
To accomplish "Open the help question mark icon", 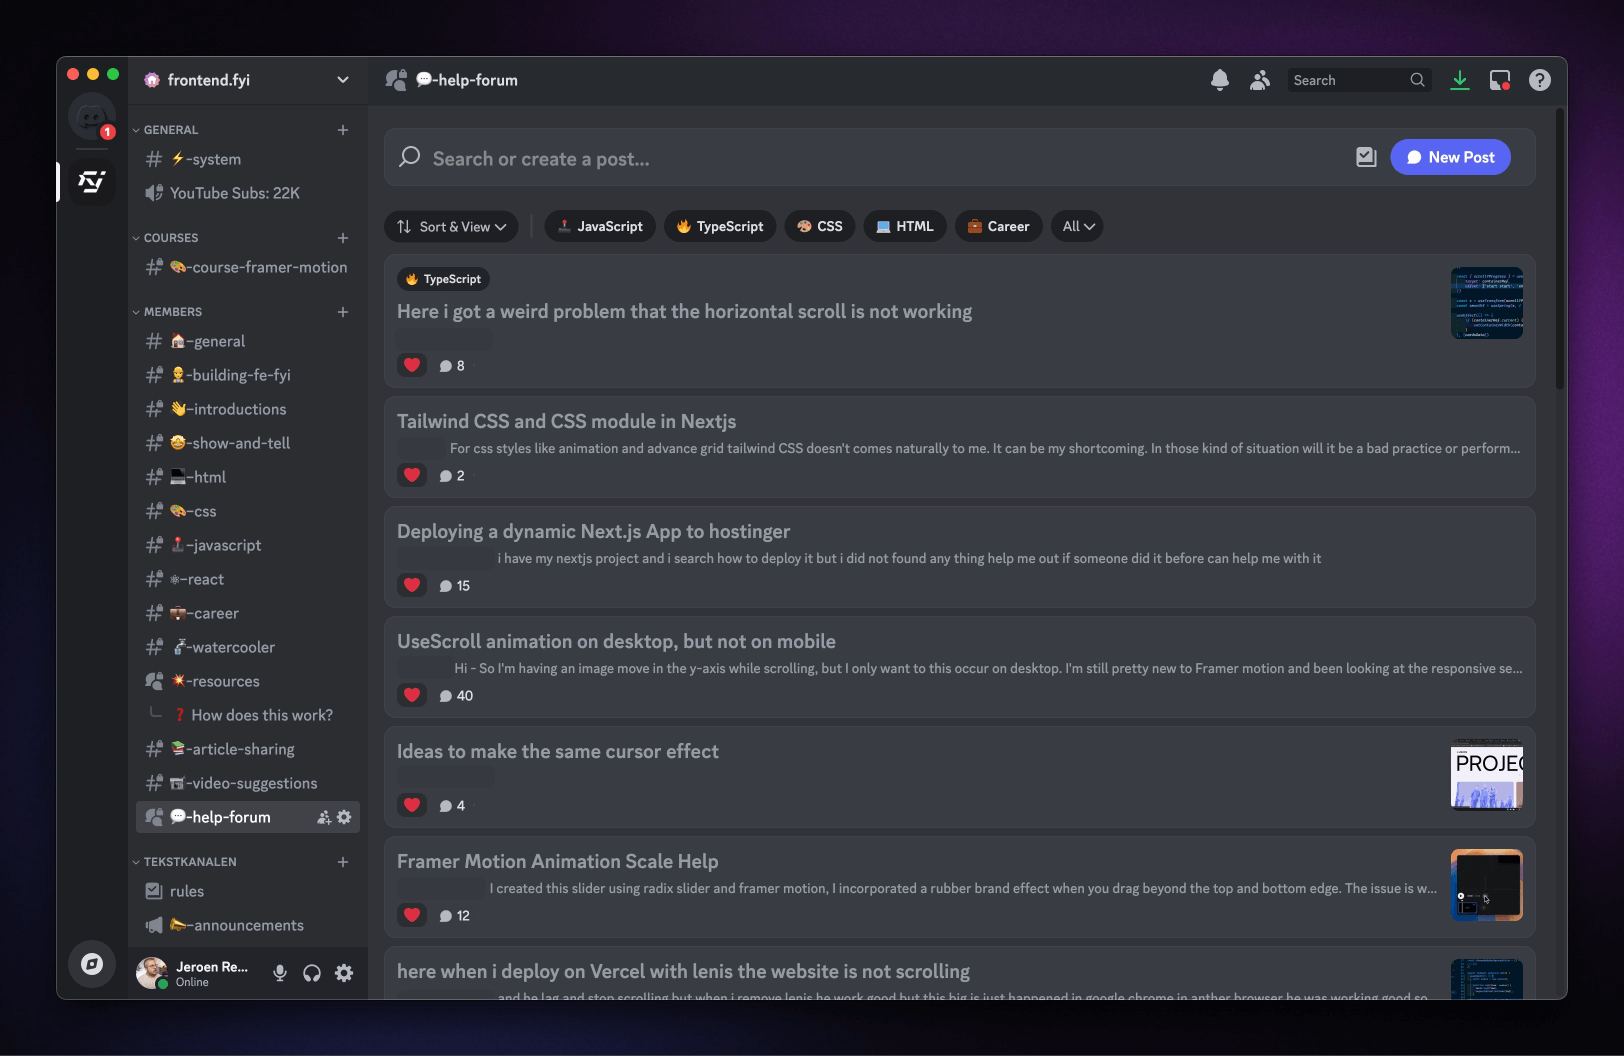I will click(1540, 80).
